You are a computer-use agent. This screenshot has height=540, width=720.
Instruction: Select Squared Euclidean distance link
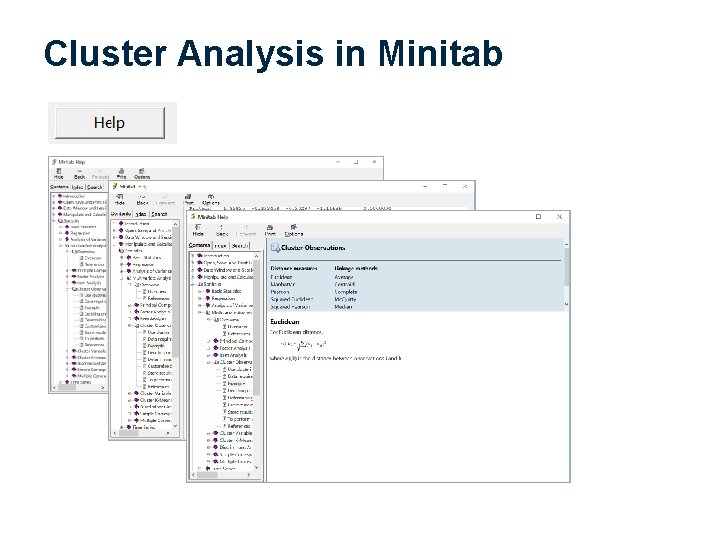pos(292,299)
